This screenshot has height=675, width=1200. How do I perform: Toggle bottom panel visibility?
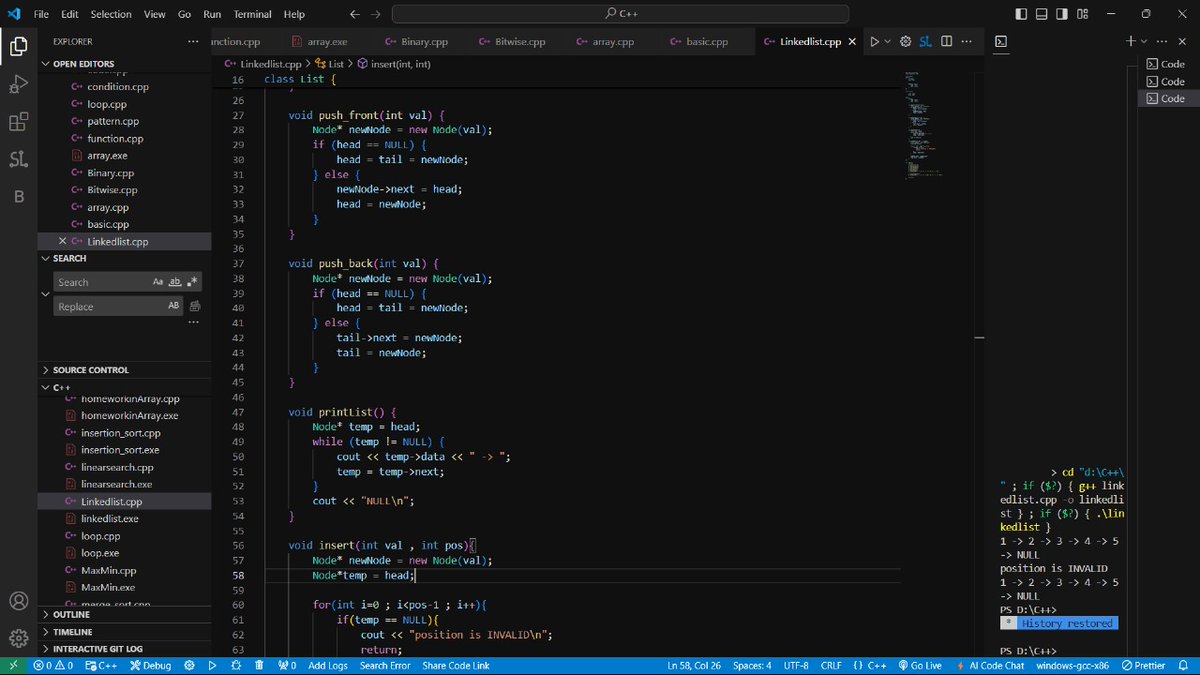1041,14
